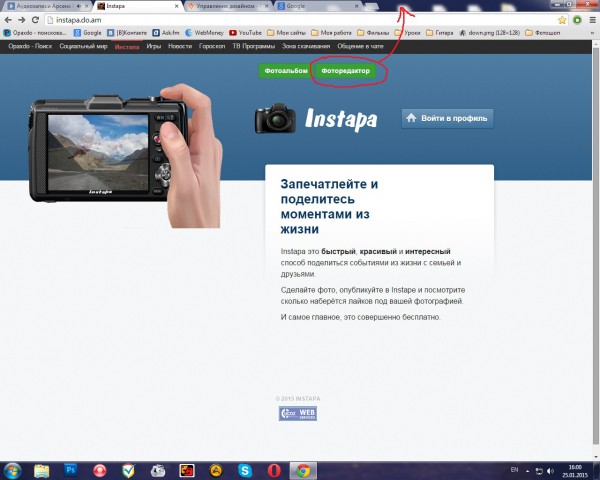Image resolution: width=600 pixels, height=480 pixels.
Task: Switch to the Управление дизайном tab
Action: (229, 6)
